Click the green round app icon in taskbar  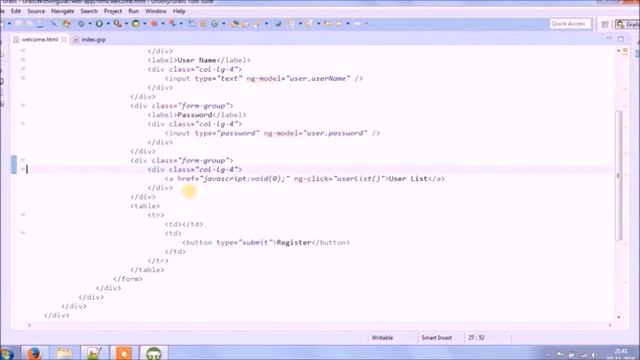click(154, 353)
